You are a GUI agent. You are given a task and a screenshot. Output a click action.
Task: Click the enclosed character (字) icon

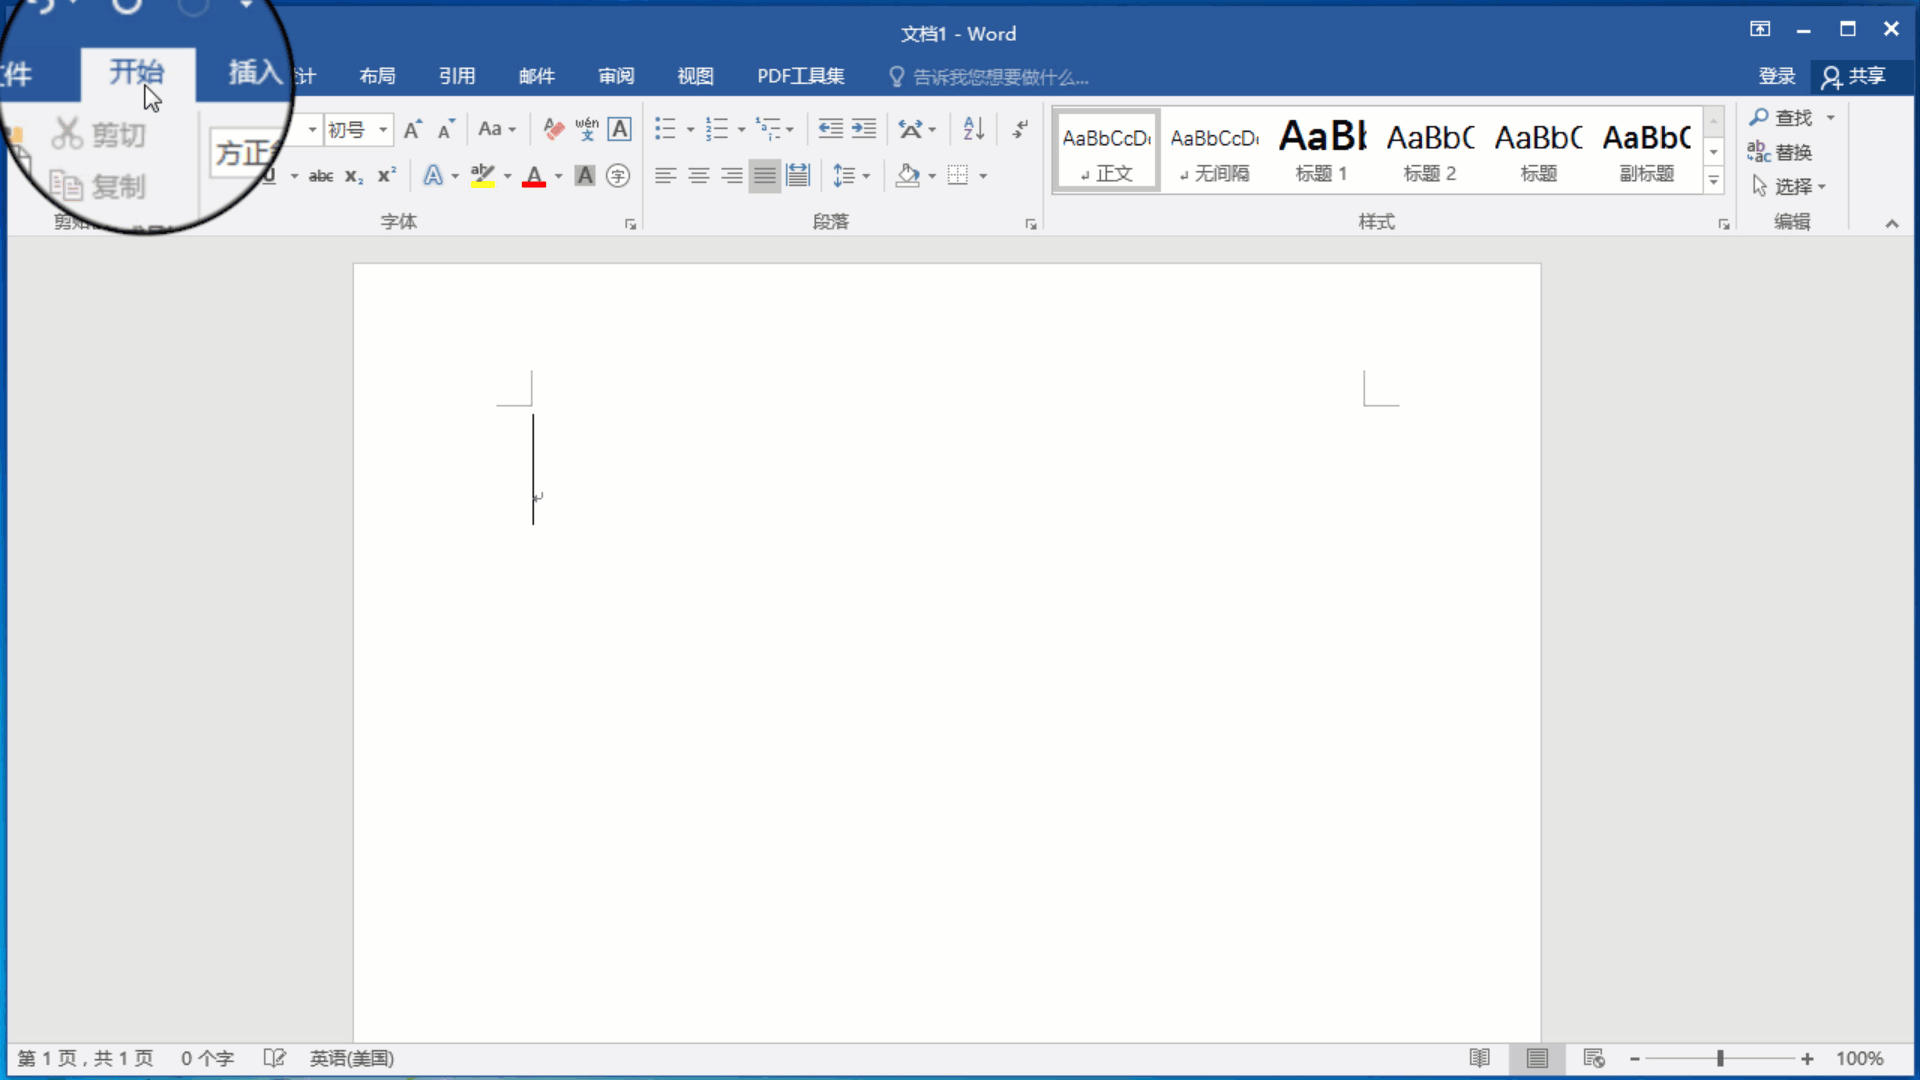click(618, 176)
